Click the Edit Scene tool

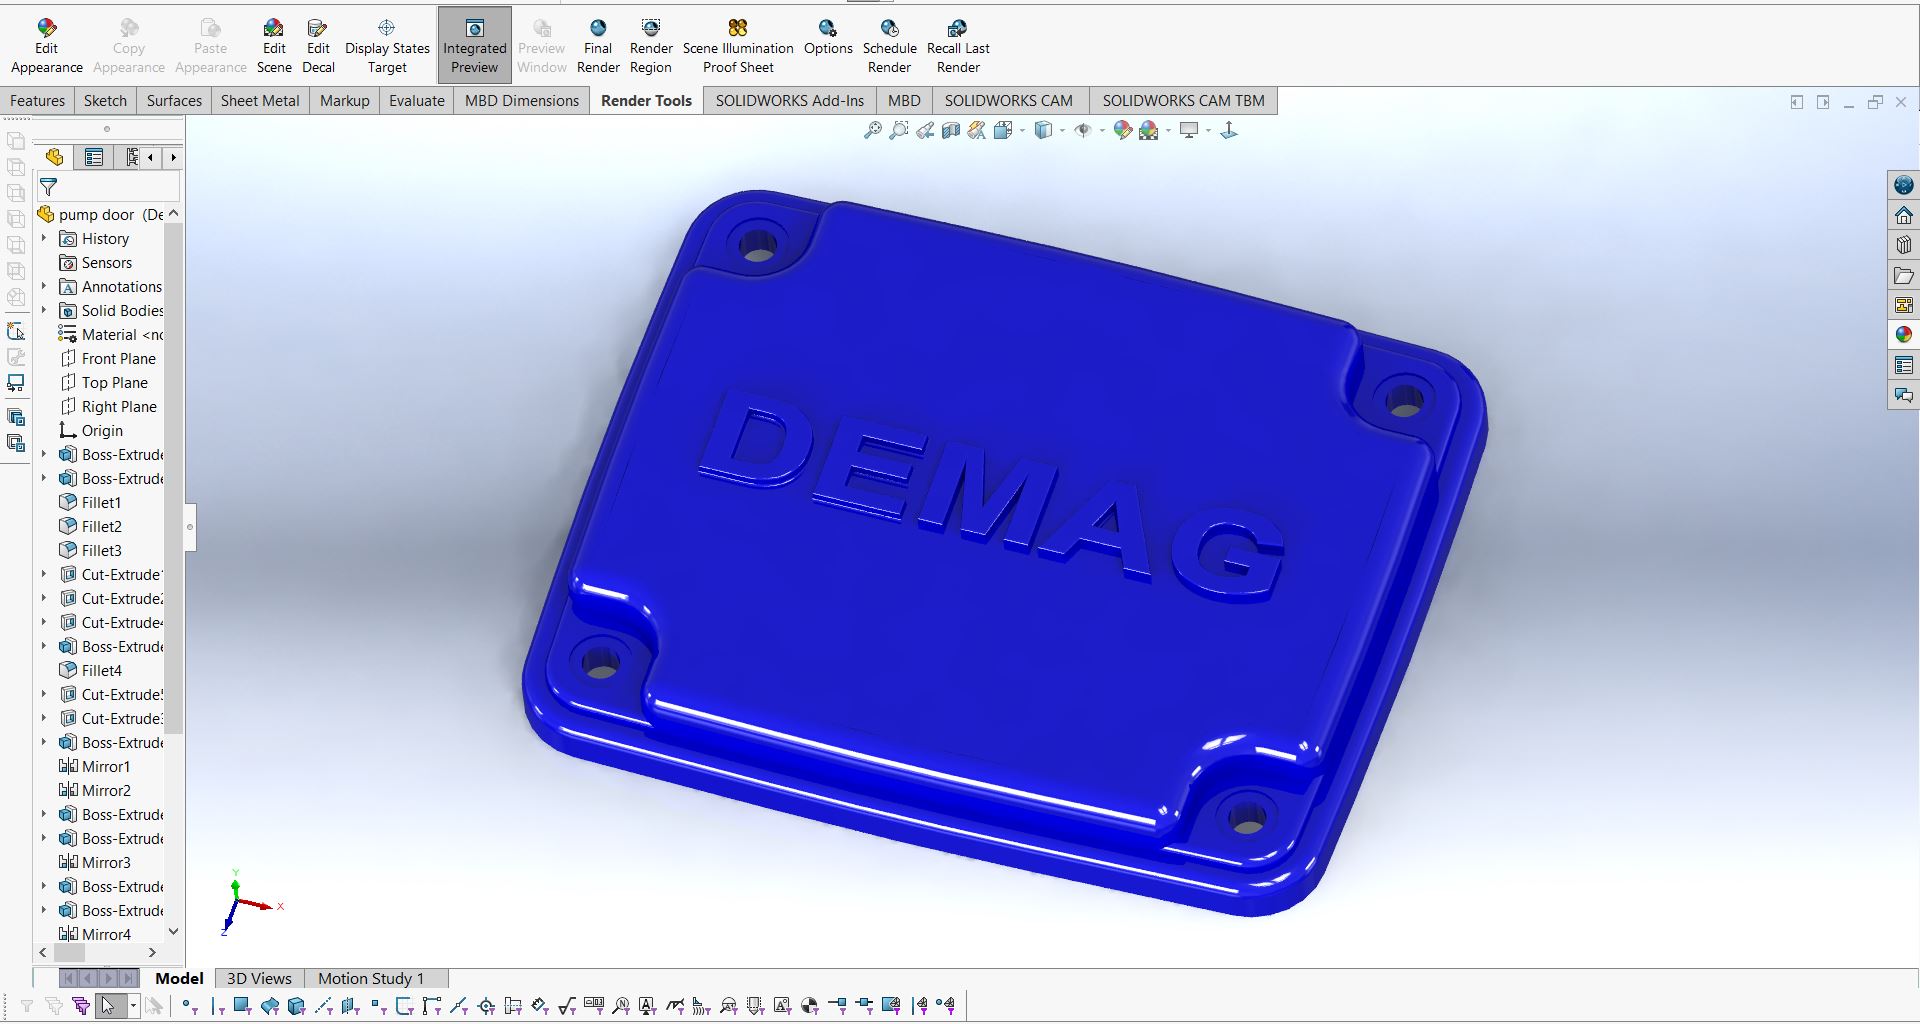274,46
